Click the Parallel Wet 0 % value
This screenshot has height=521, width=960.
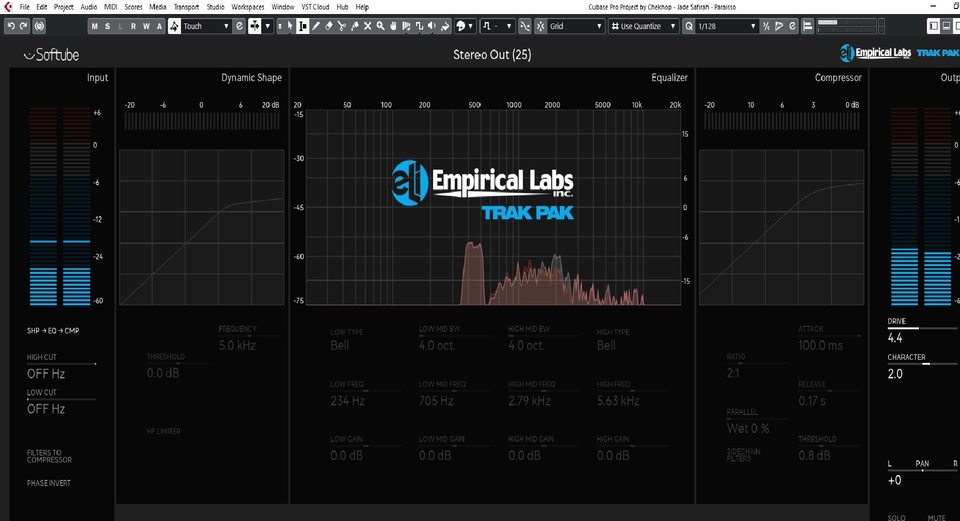(748, 429)
